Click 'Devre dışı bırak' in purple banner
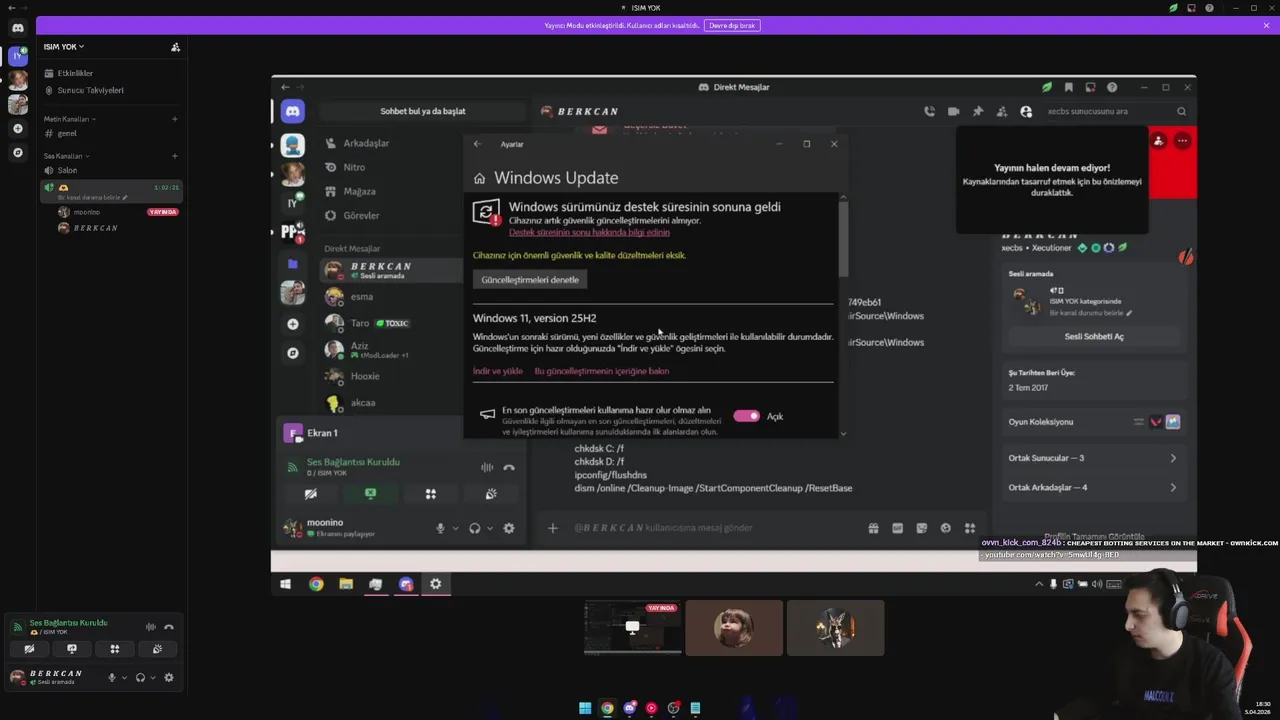1280x720 pixels. coord(732,26)
